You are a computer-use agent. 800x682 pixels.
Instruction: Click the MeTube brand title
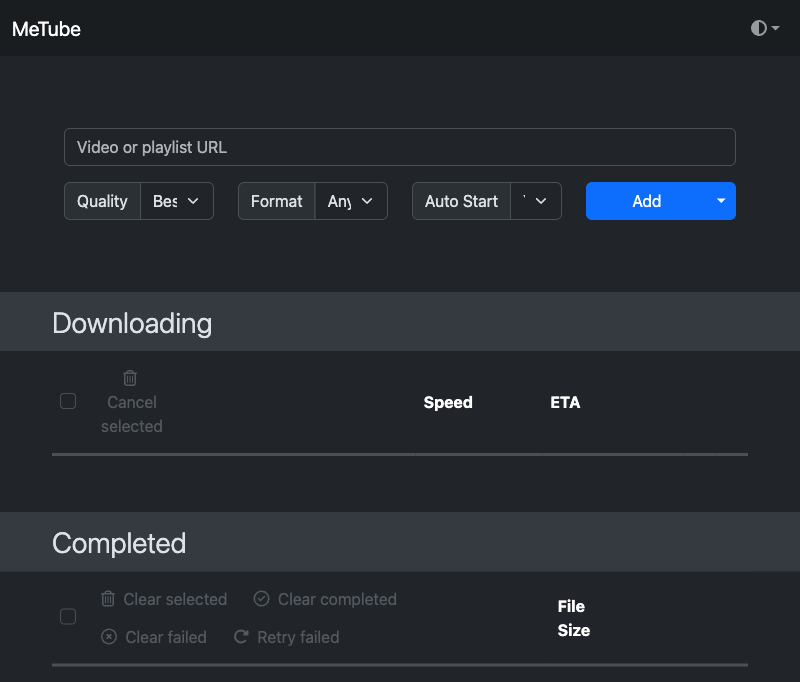coord(46,29)
